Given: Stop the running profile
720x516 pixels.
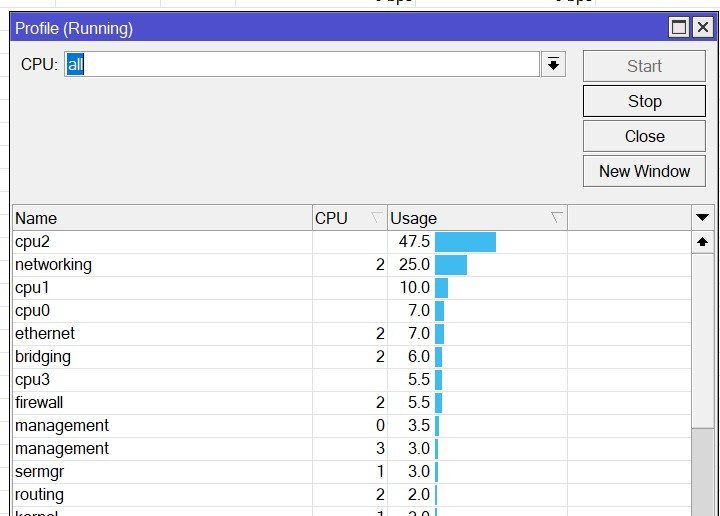Looking at the screenshot, I should click(644, 101).
